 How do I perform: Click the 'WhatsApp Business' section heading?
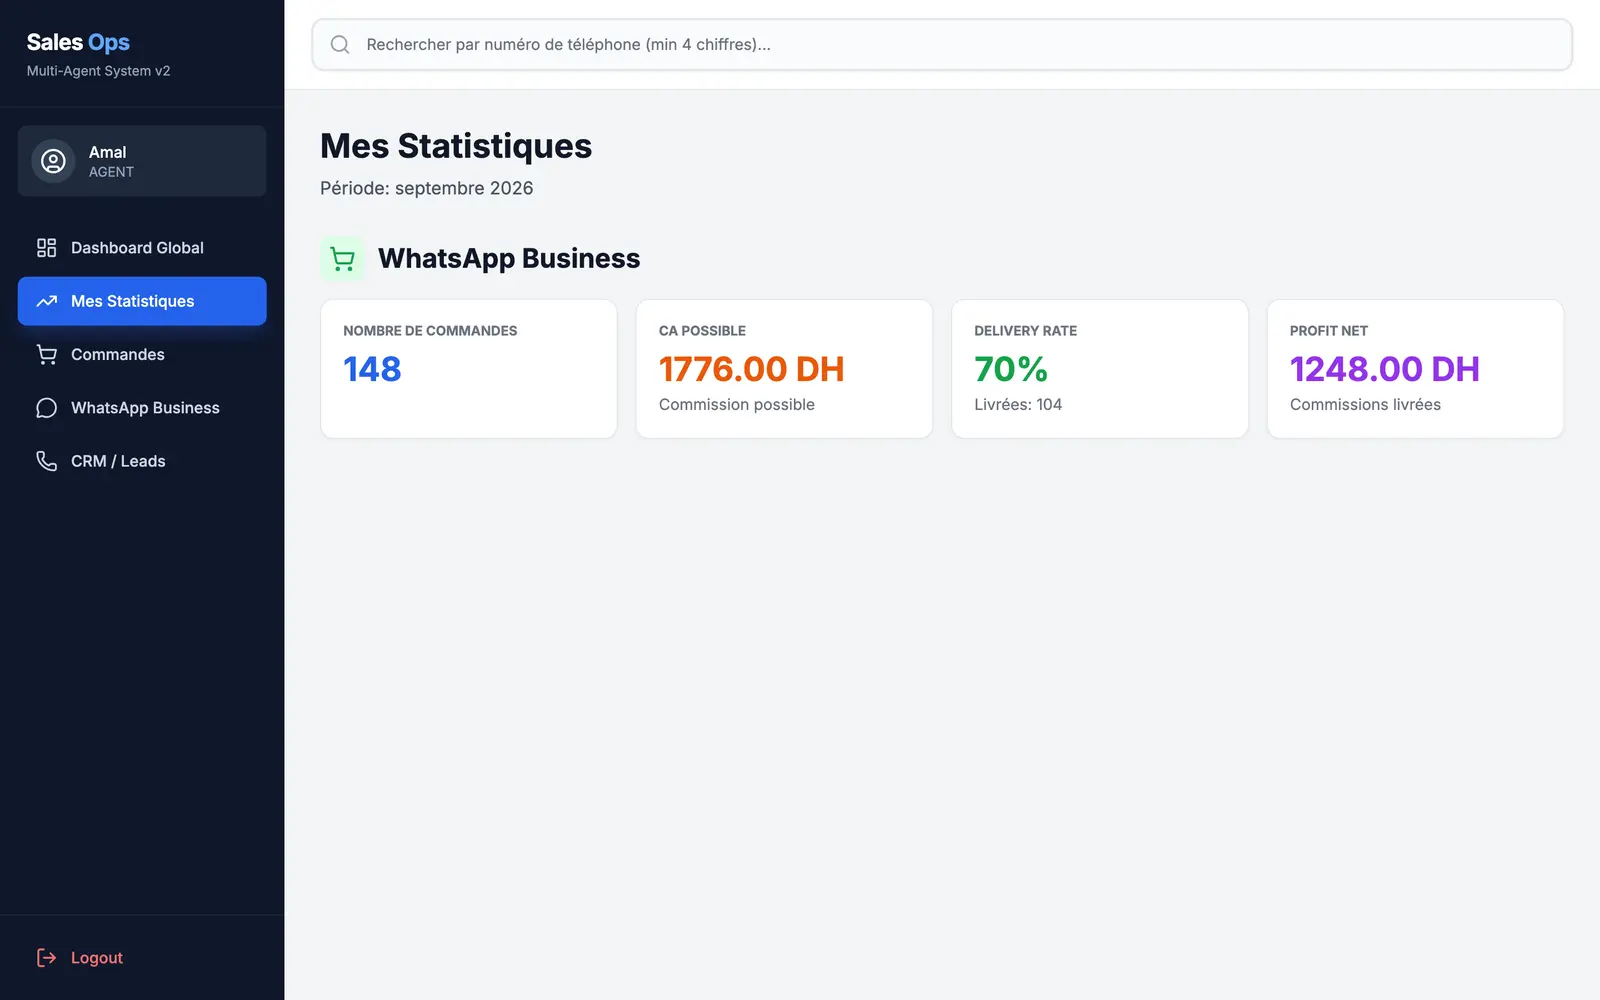click(509, 258)
